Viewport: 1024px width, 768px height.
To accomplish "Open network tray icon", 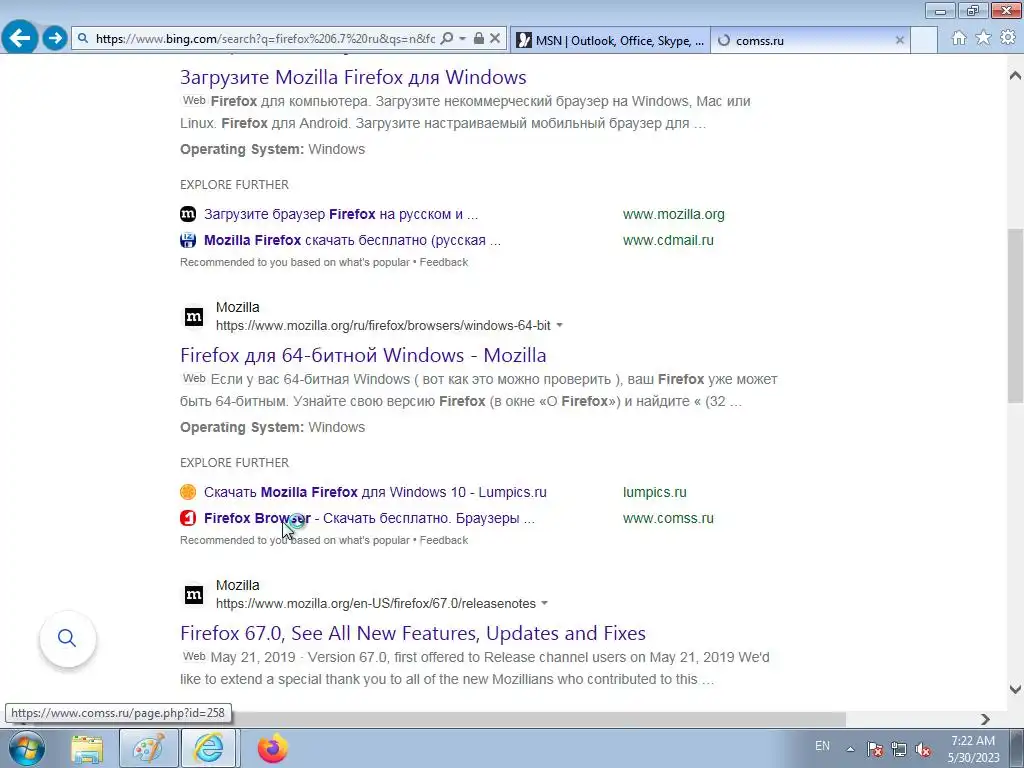I will [x=899, y=749].
